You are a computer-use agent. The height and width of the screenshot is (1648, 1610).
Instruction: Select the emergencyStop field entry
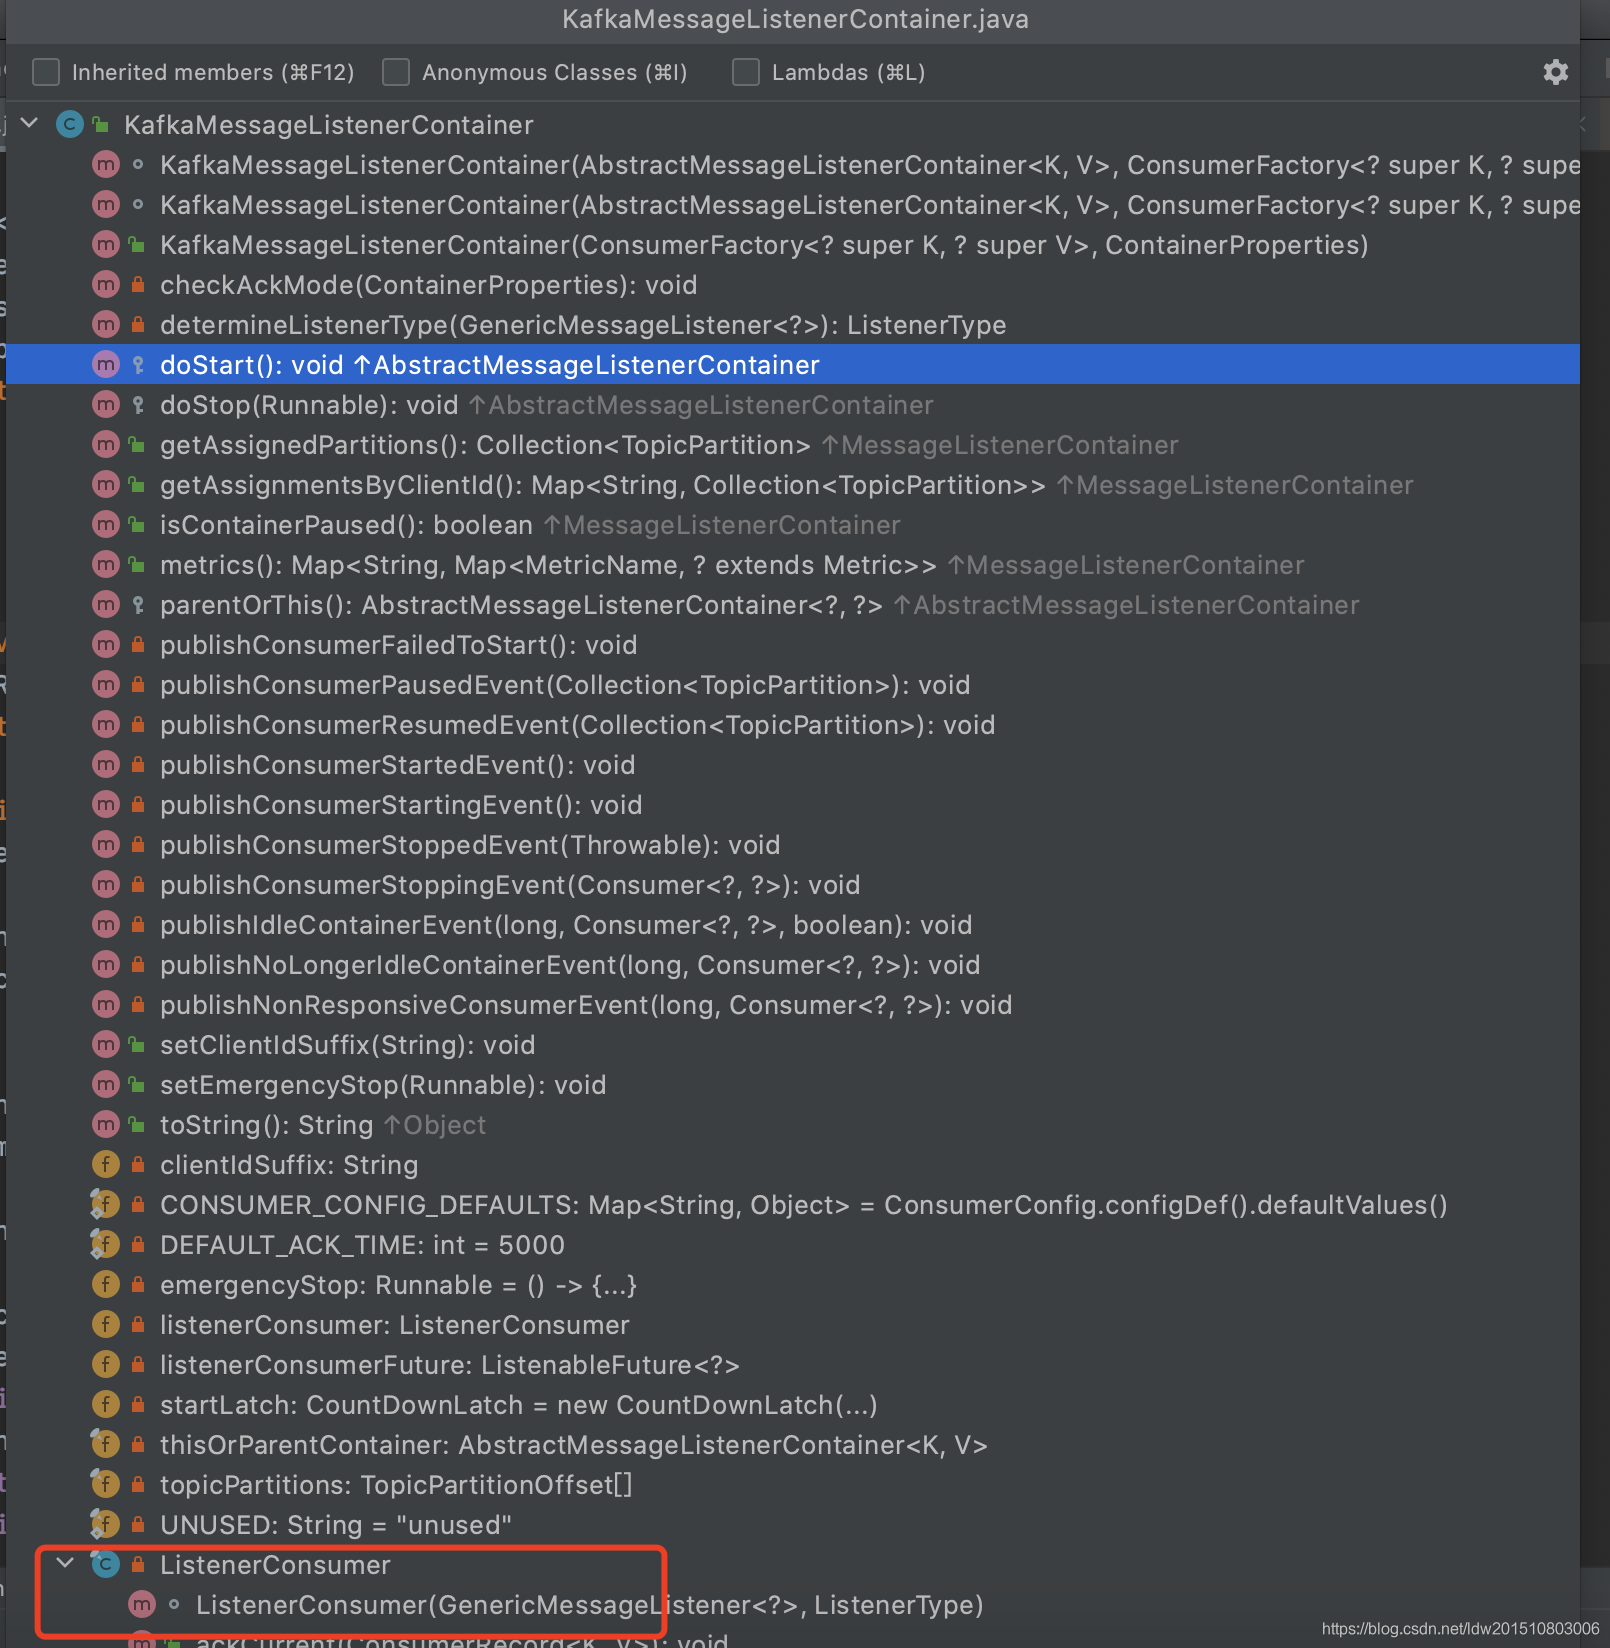click(400, 1284)
